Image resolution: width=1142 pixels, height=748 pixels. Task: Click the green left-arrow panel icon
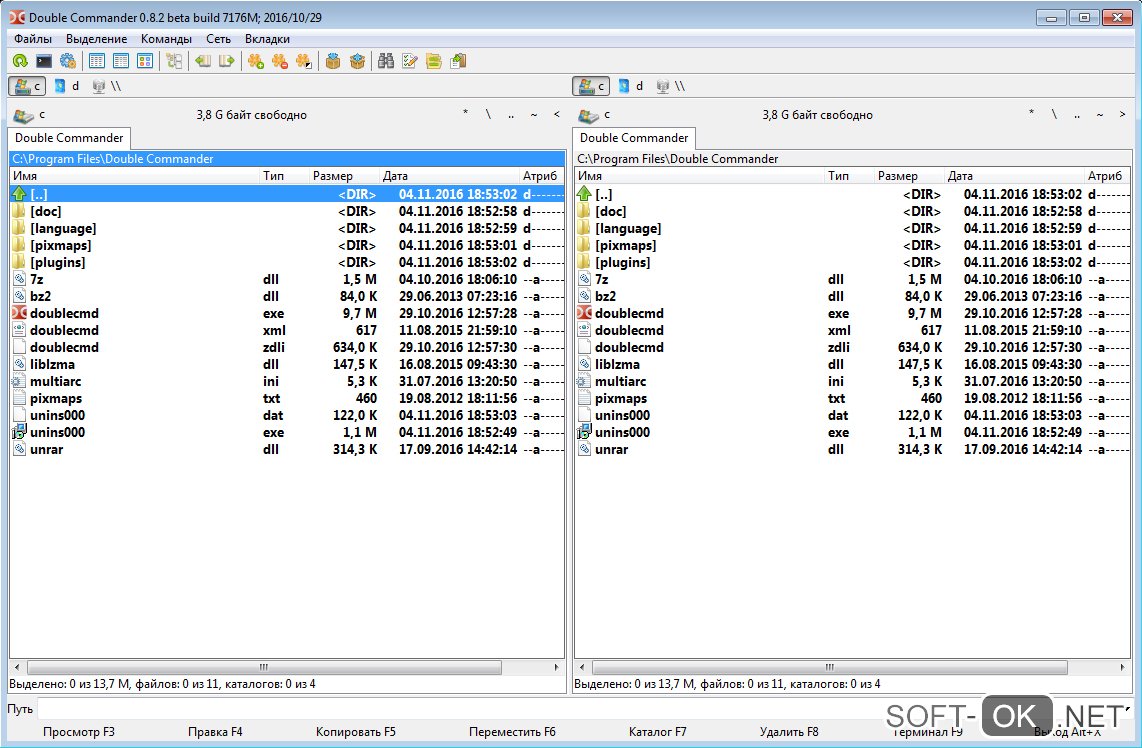203,61
